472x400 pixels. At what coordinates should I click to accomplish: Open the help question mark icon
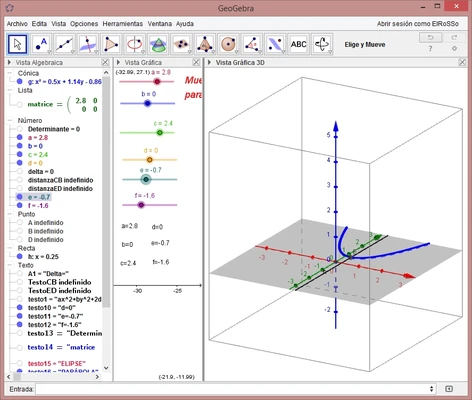coord(430,49)
